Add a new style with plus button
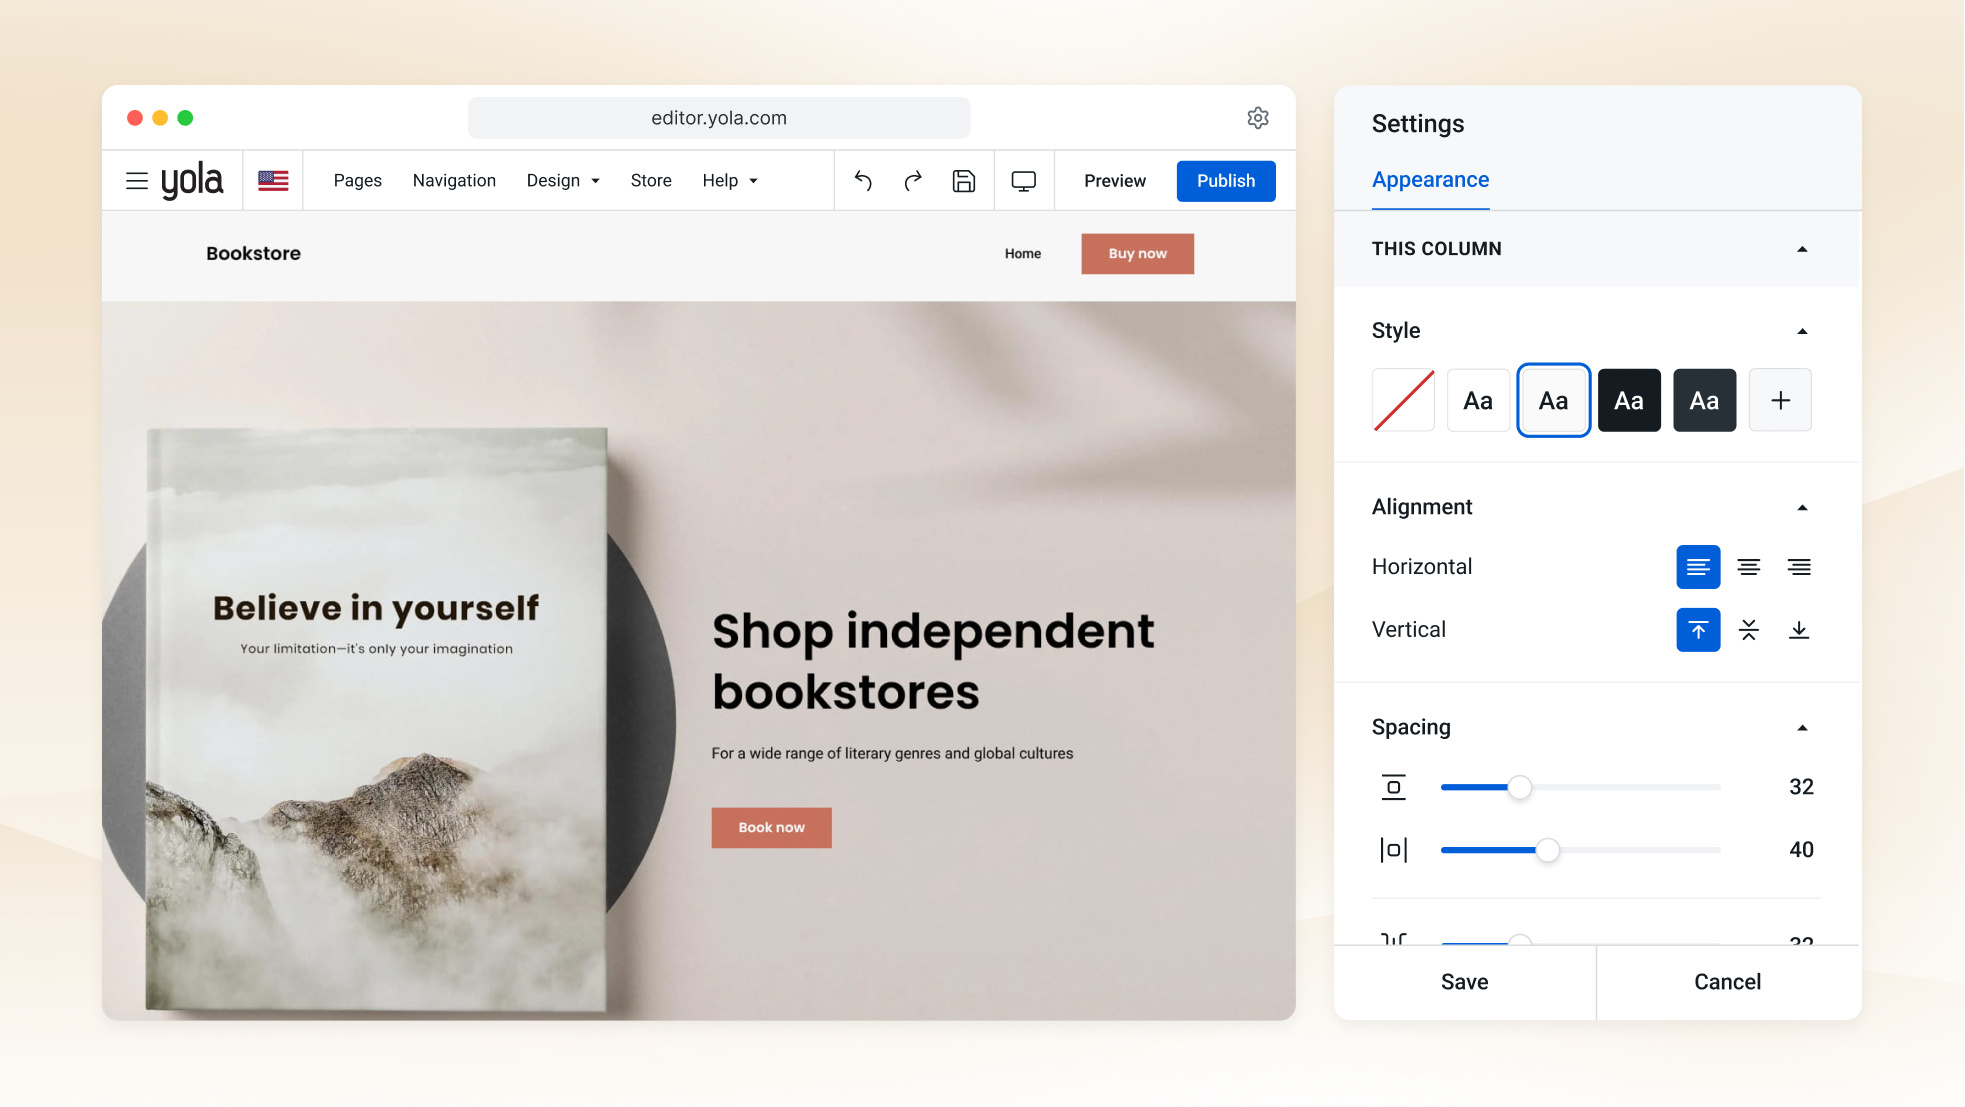1965x1107 pixels. pos(1780,400)
